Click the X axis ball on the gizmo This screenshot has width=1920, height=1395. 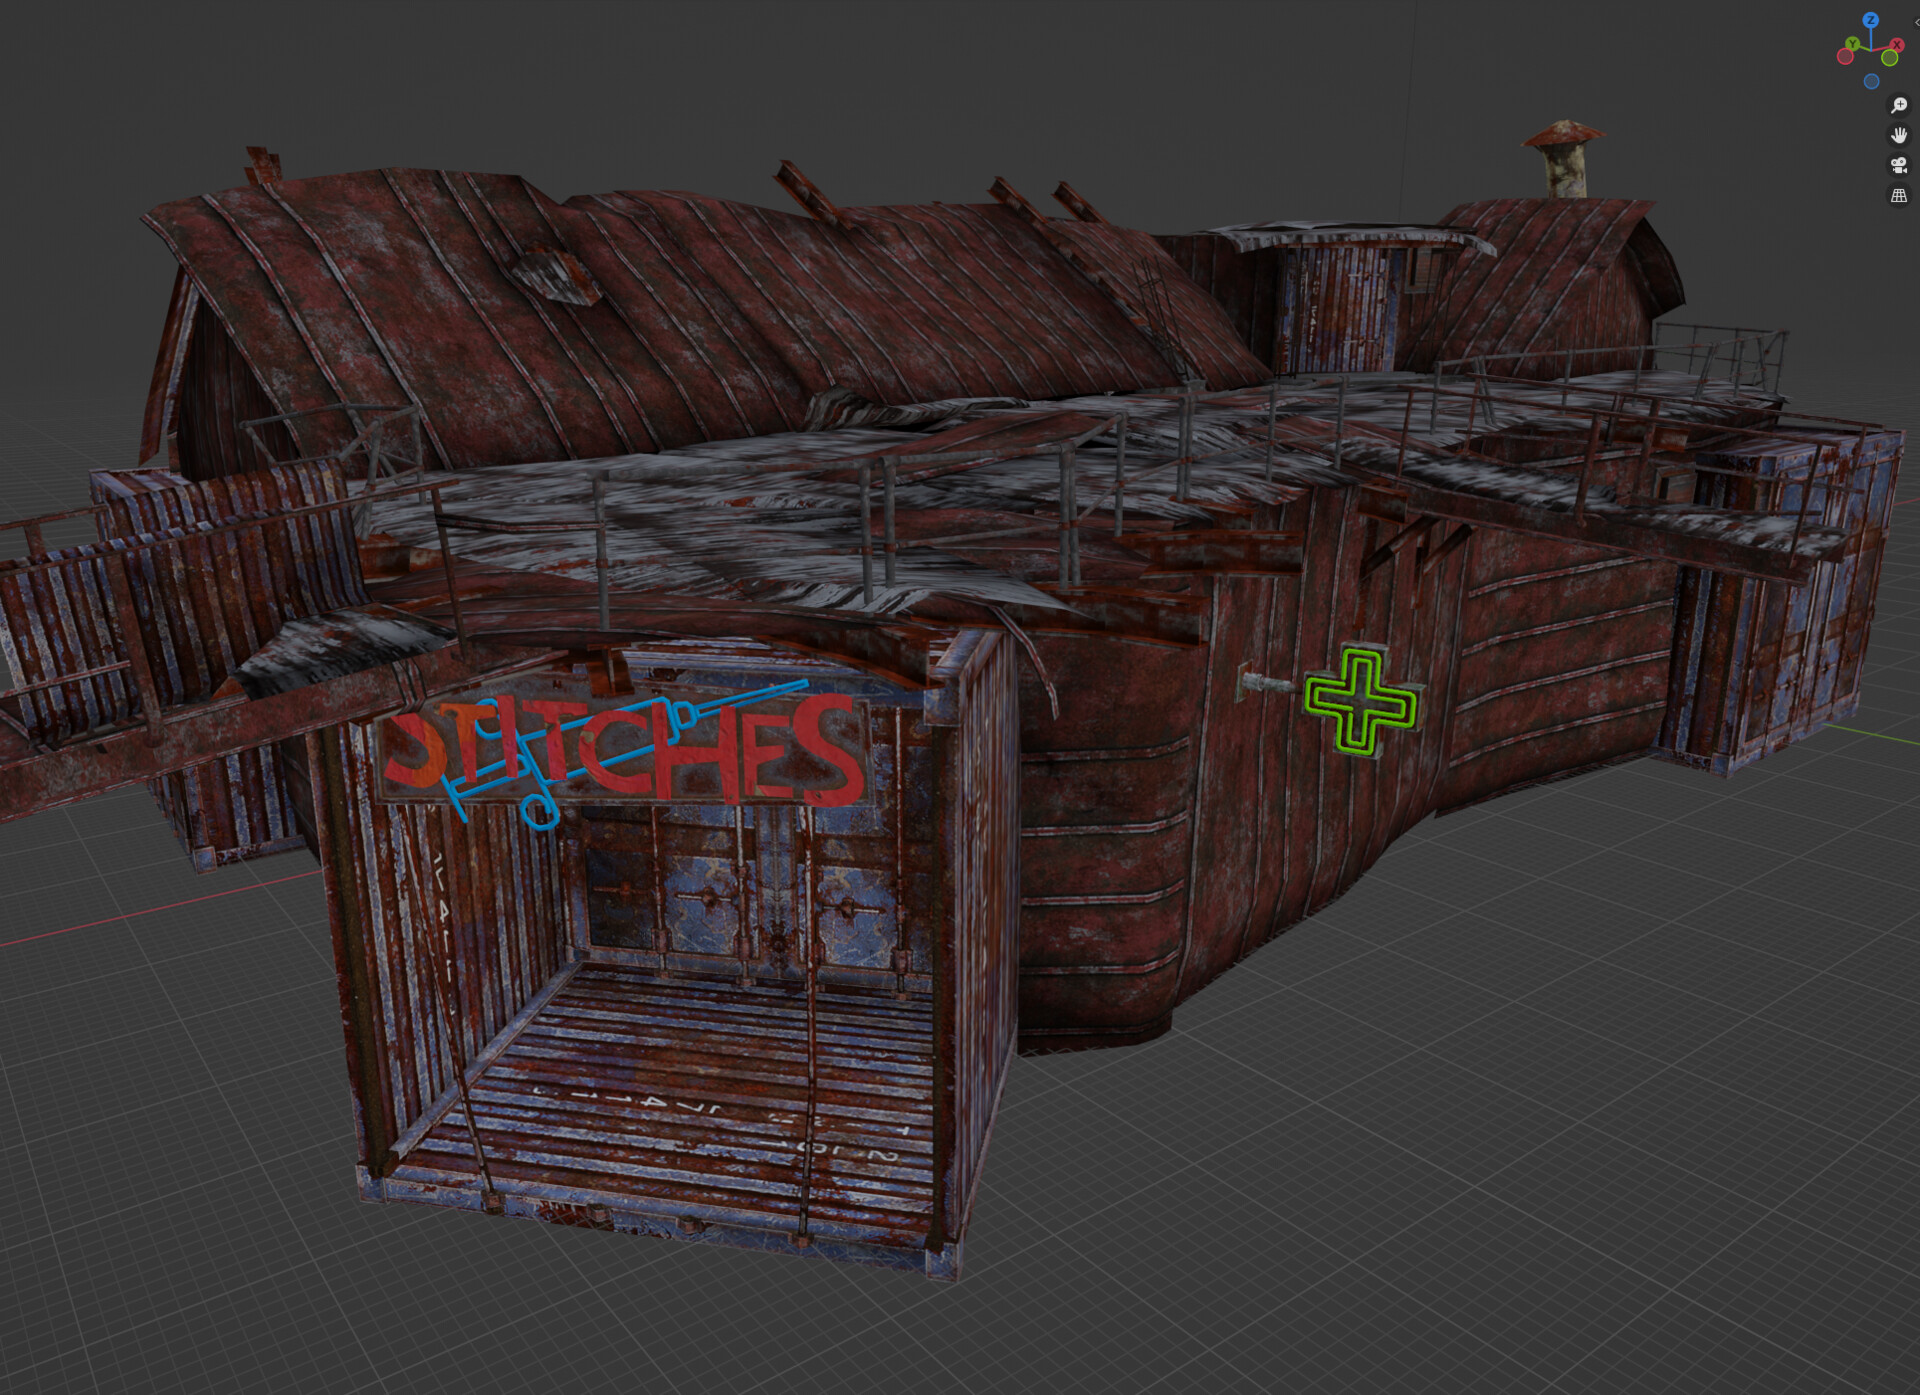pyautogui.click(x=1898, y=43)
